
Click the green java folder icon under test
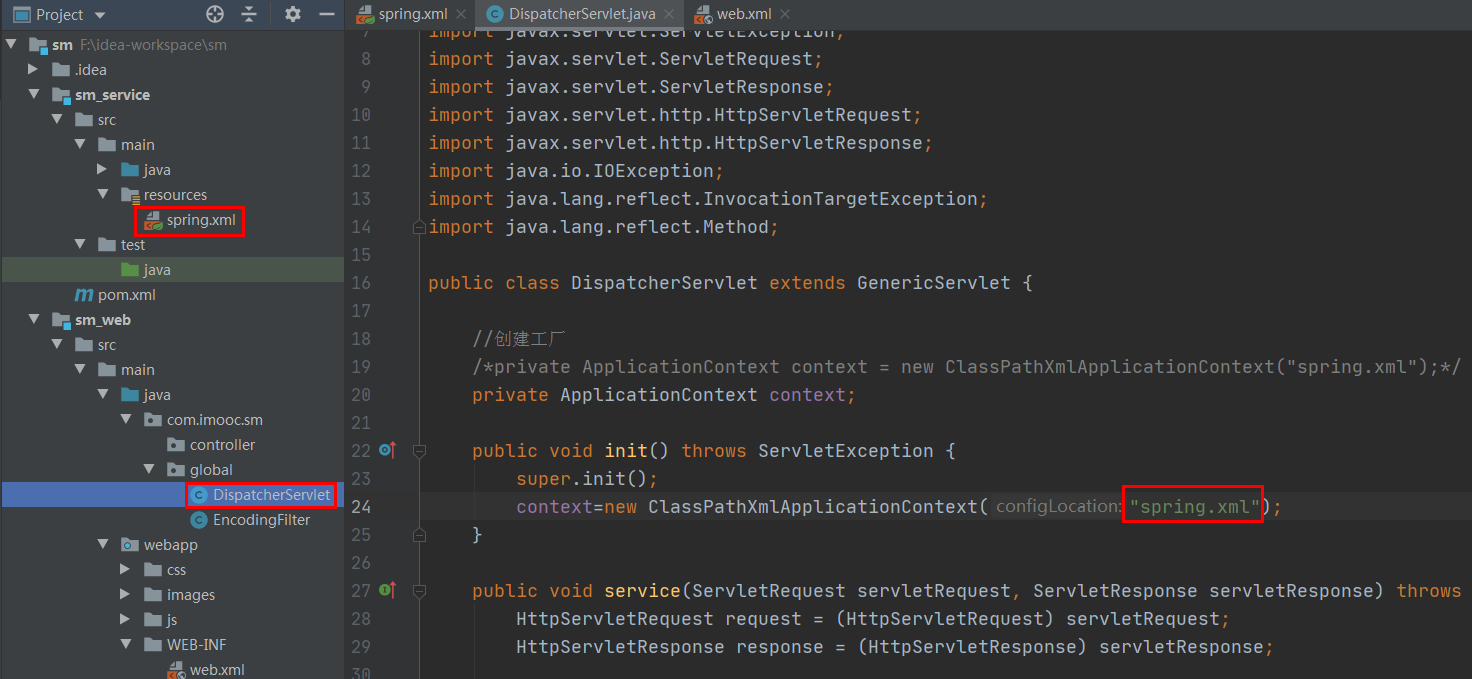coord(130,270)
